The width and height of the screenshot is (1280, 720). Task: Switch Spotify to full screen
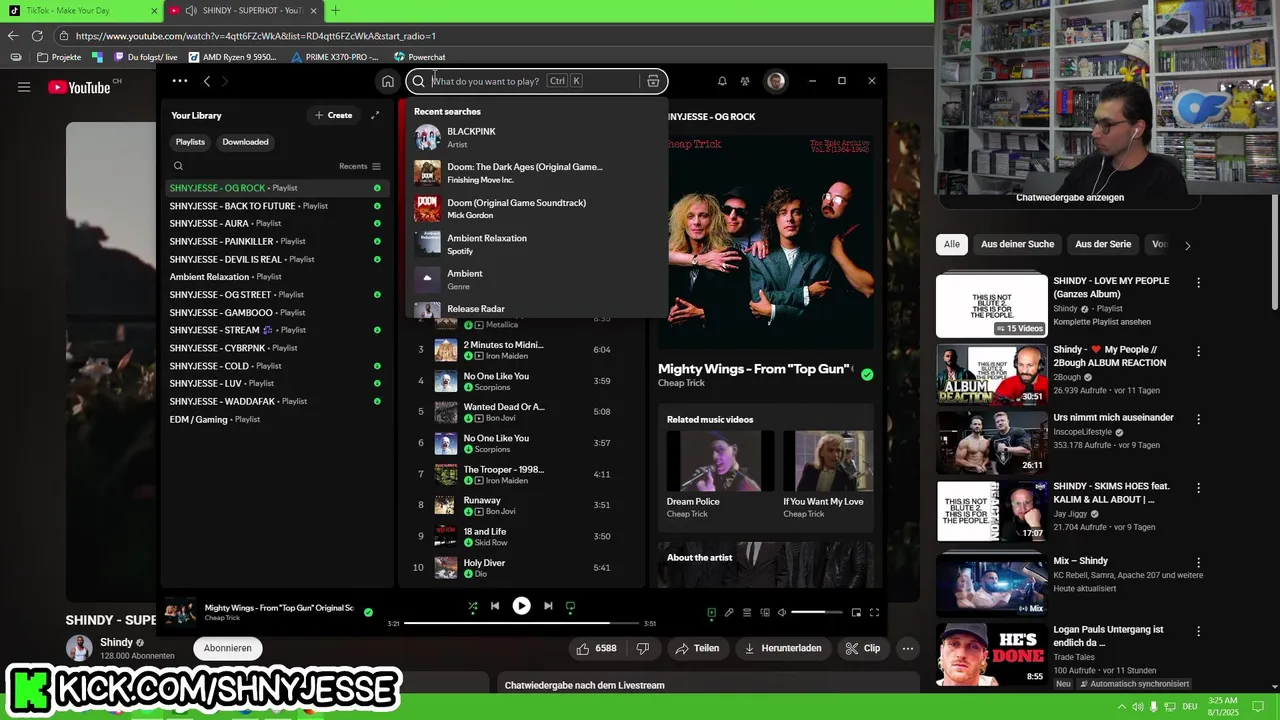[874, 613]
